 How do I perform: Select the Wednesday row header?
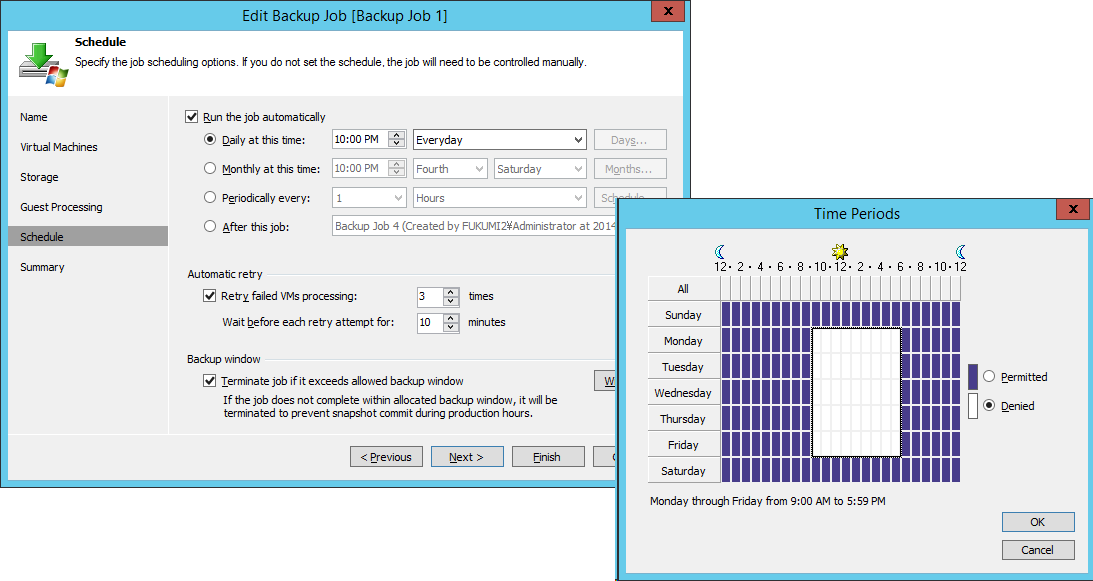[x=683, y=393]
